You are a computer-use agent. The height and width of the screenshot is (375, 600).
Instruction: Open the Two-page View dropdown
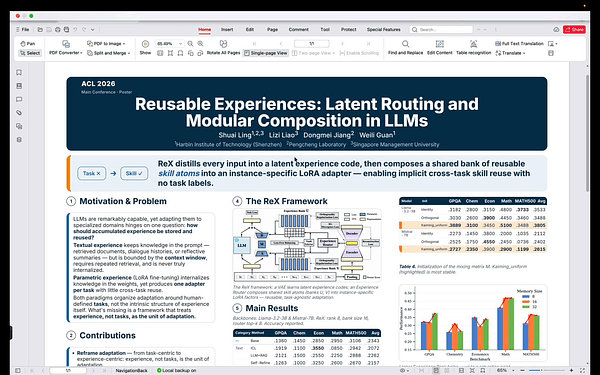[x=313, y=53]
